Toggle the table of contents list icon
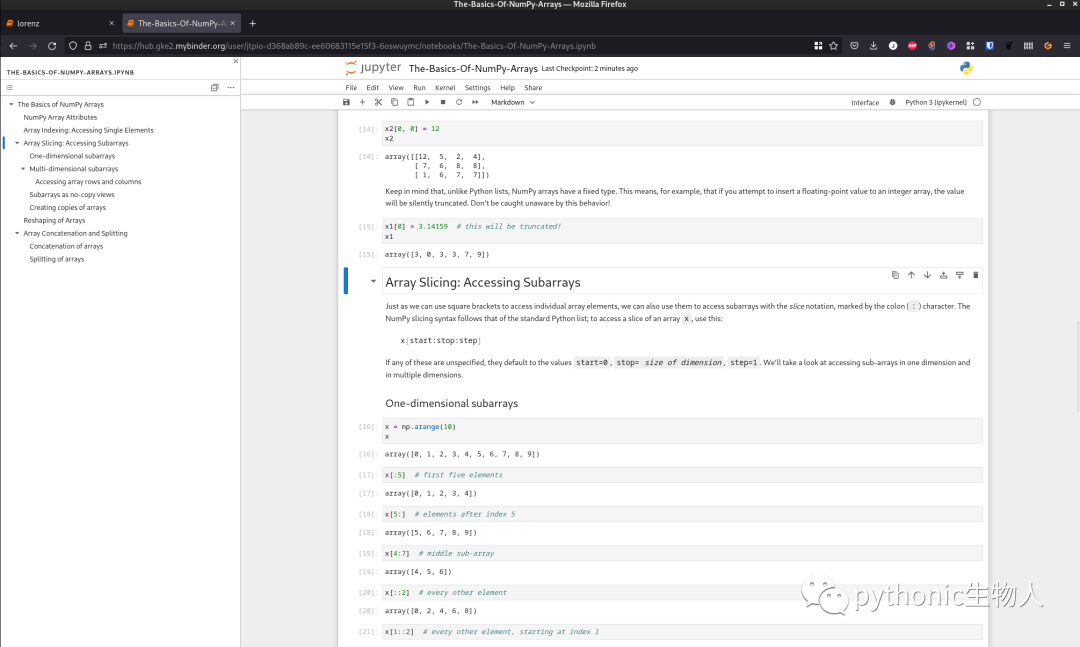1080x647 pixels. [10, 88]
